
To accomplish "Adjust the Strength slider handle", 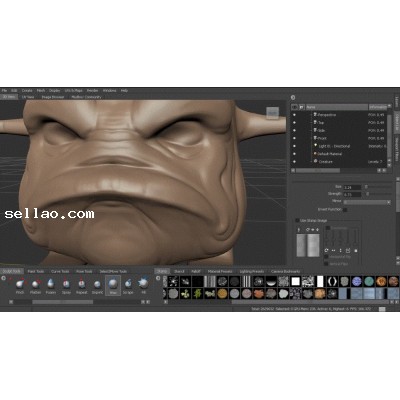I will (368, 194).
